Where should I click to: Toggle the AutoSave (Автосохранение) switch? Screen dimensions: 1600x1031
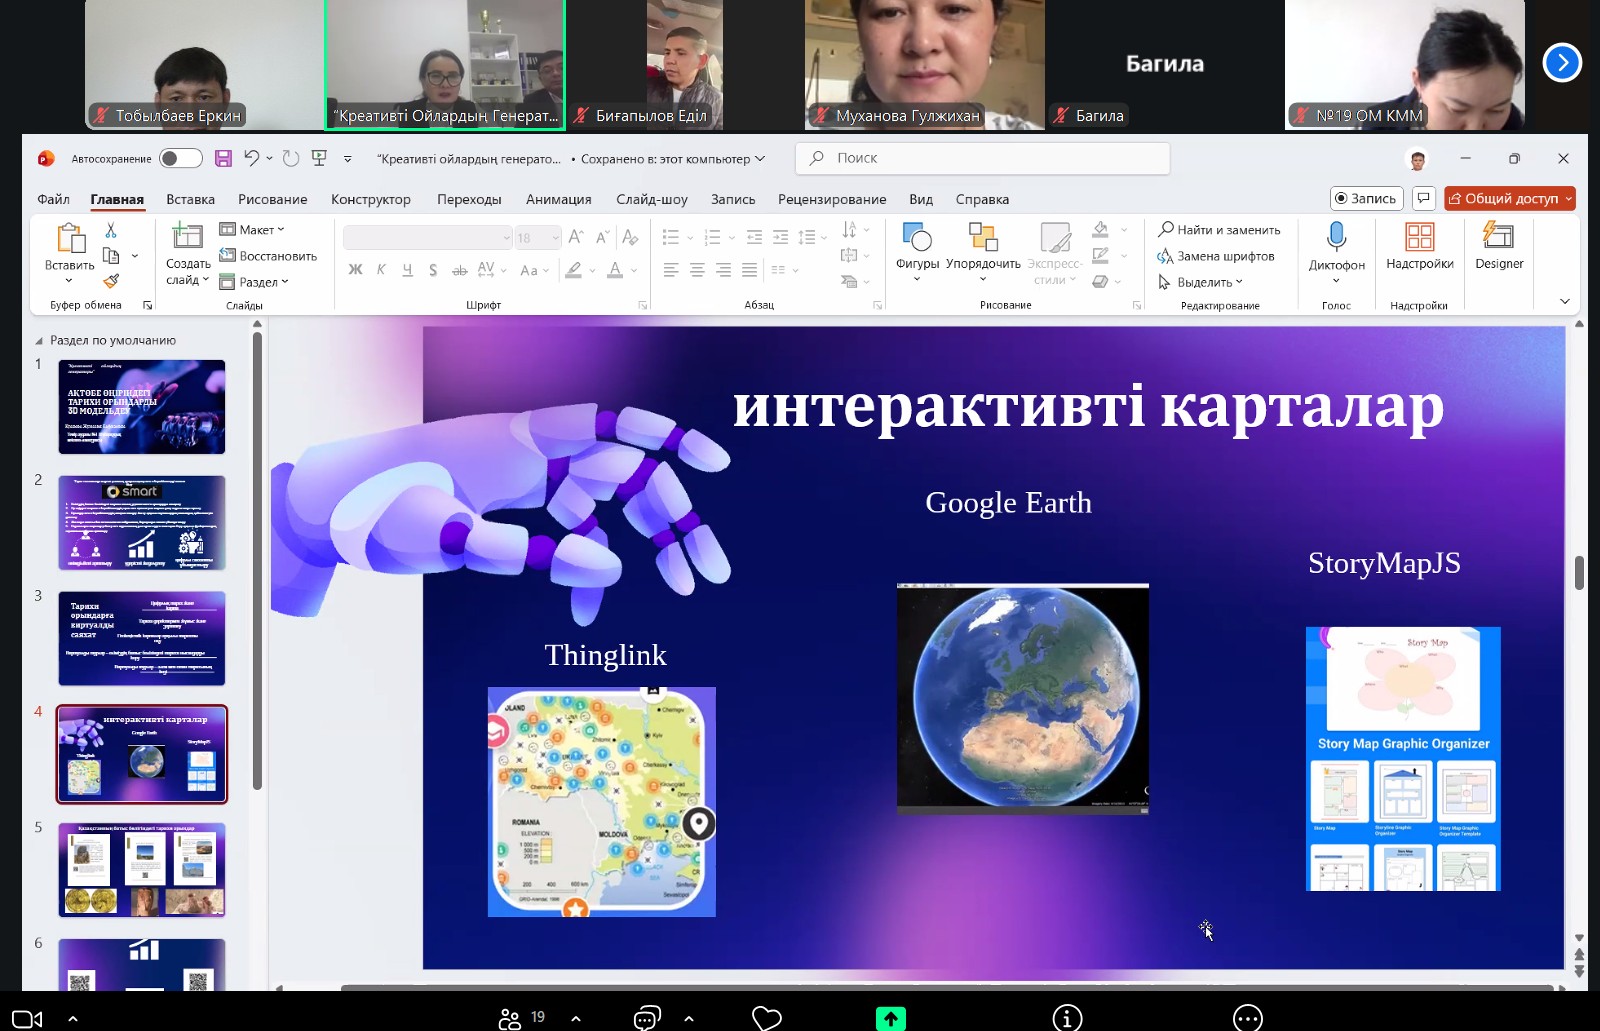(x=181, y=158)
